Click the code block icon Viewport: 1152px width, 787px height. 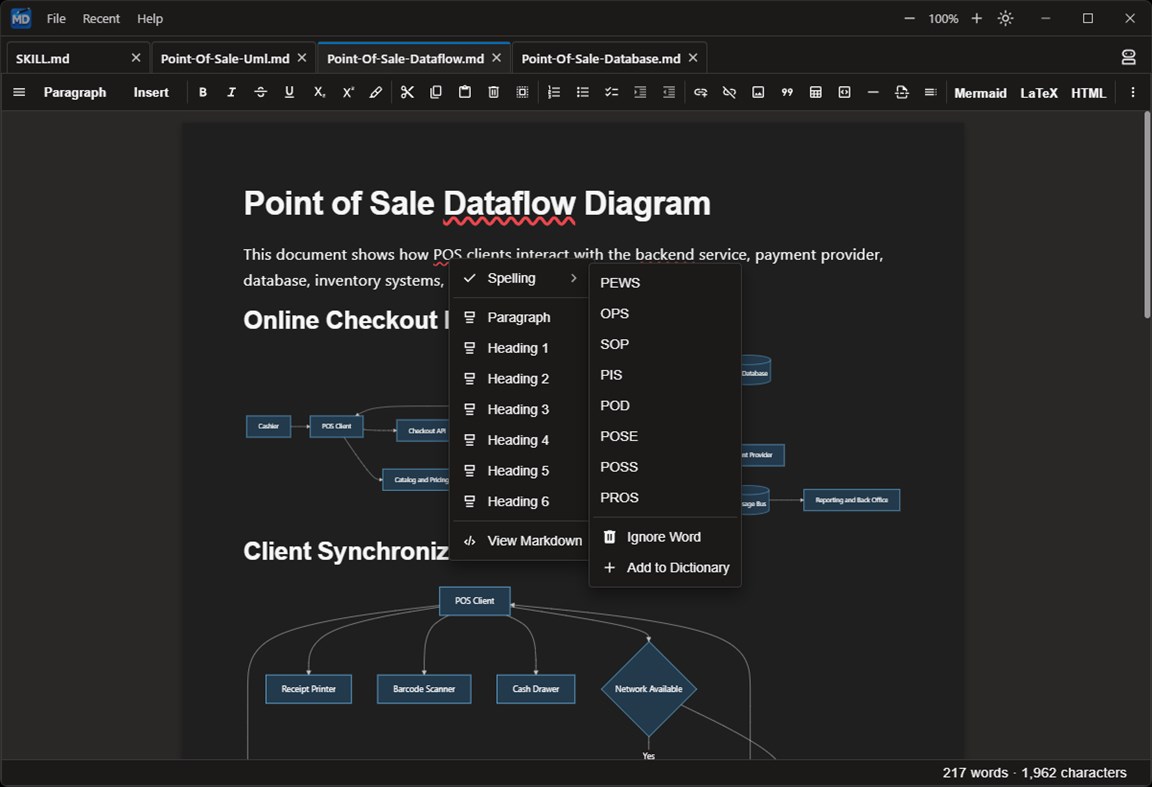(844, 92)
